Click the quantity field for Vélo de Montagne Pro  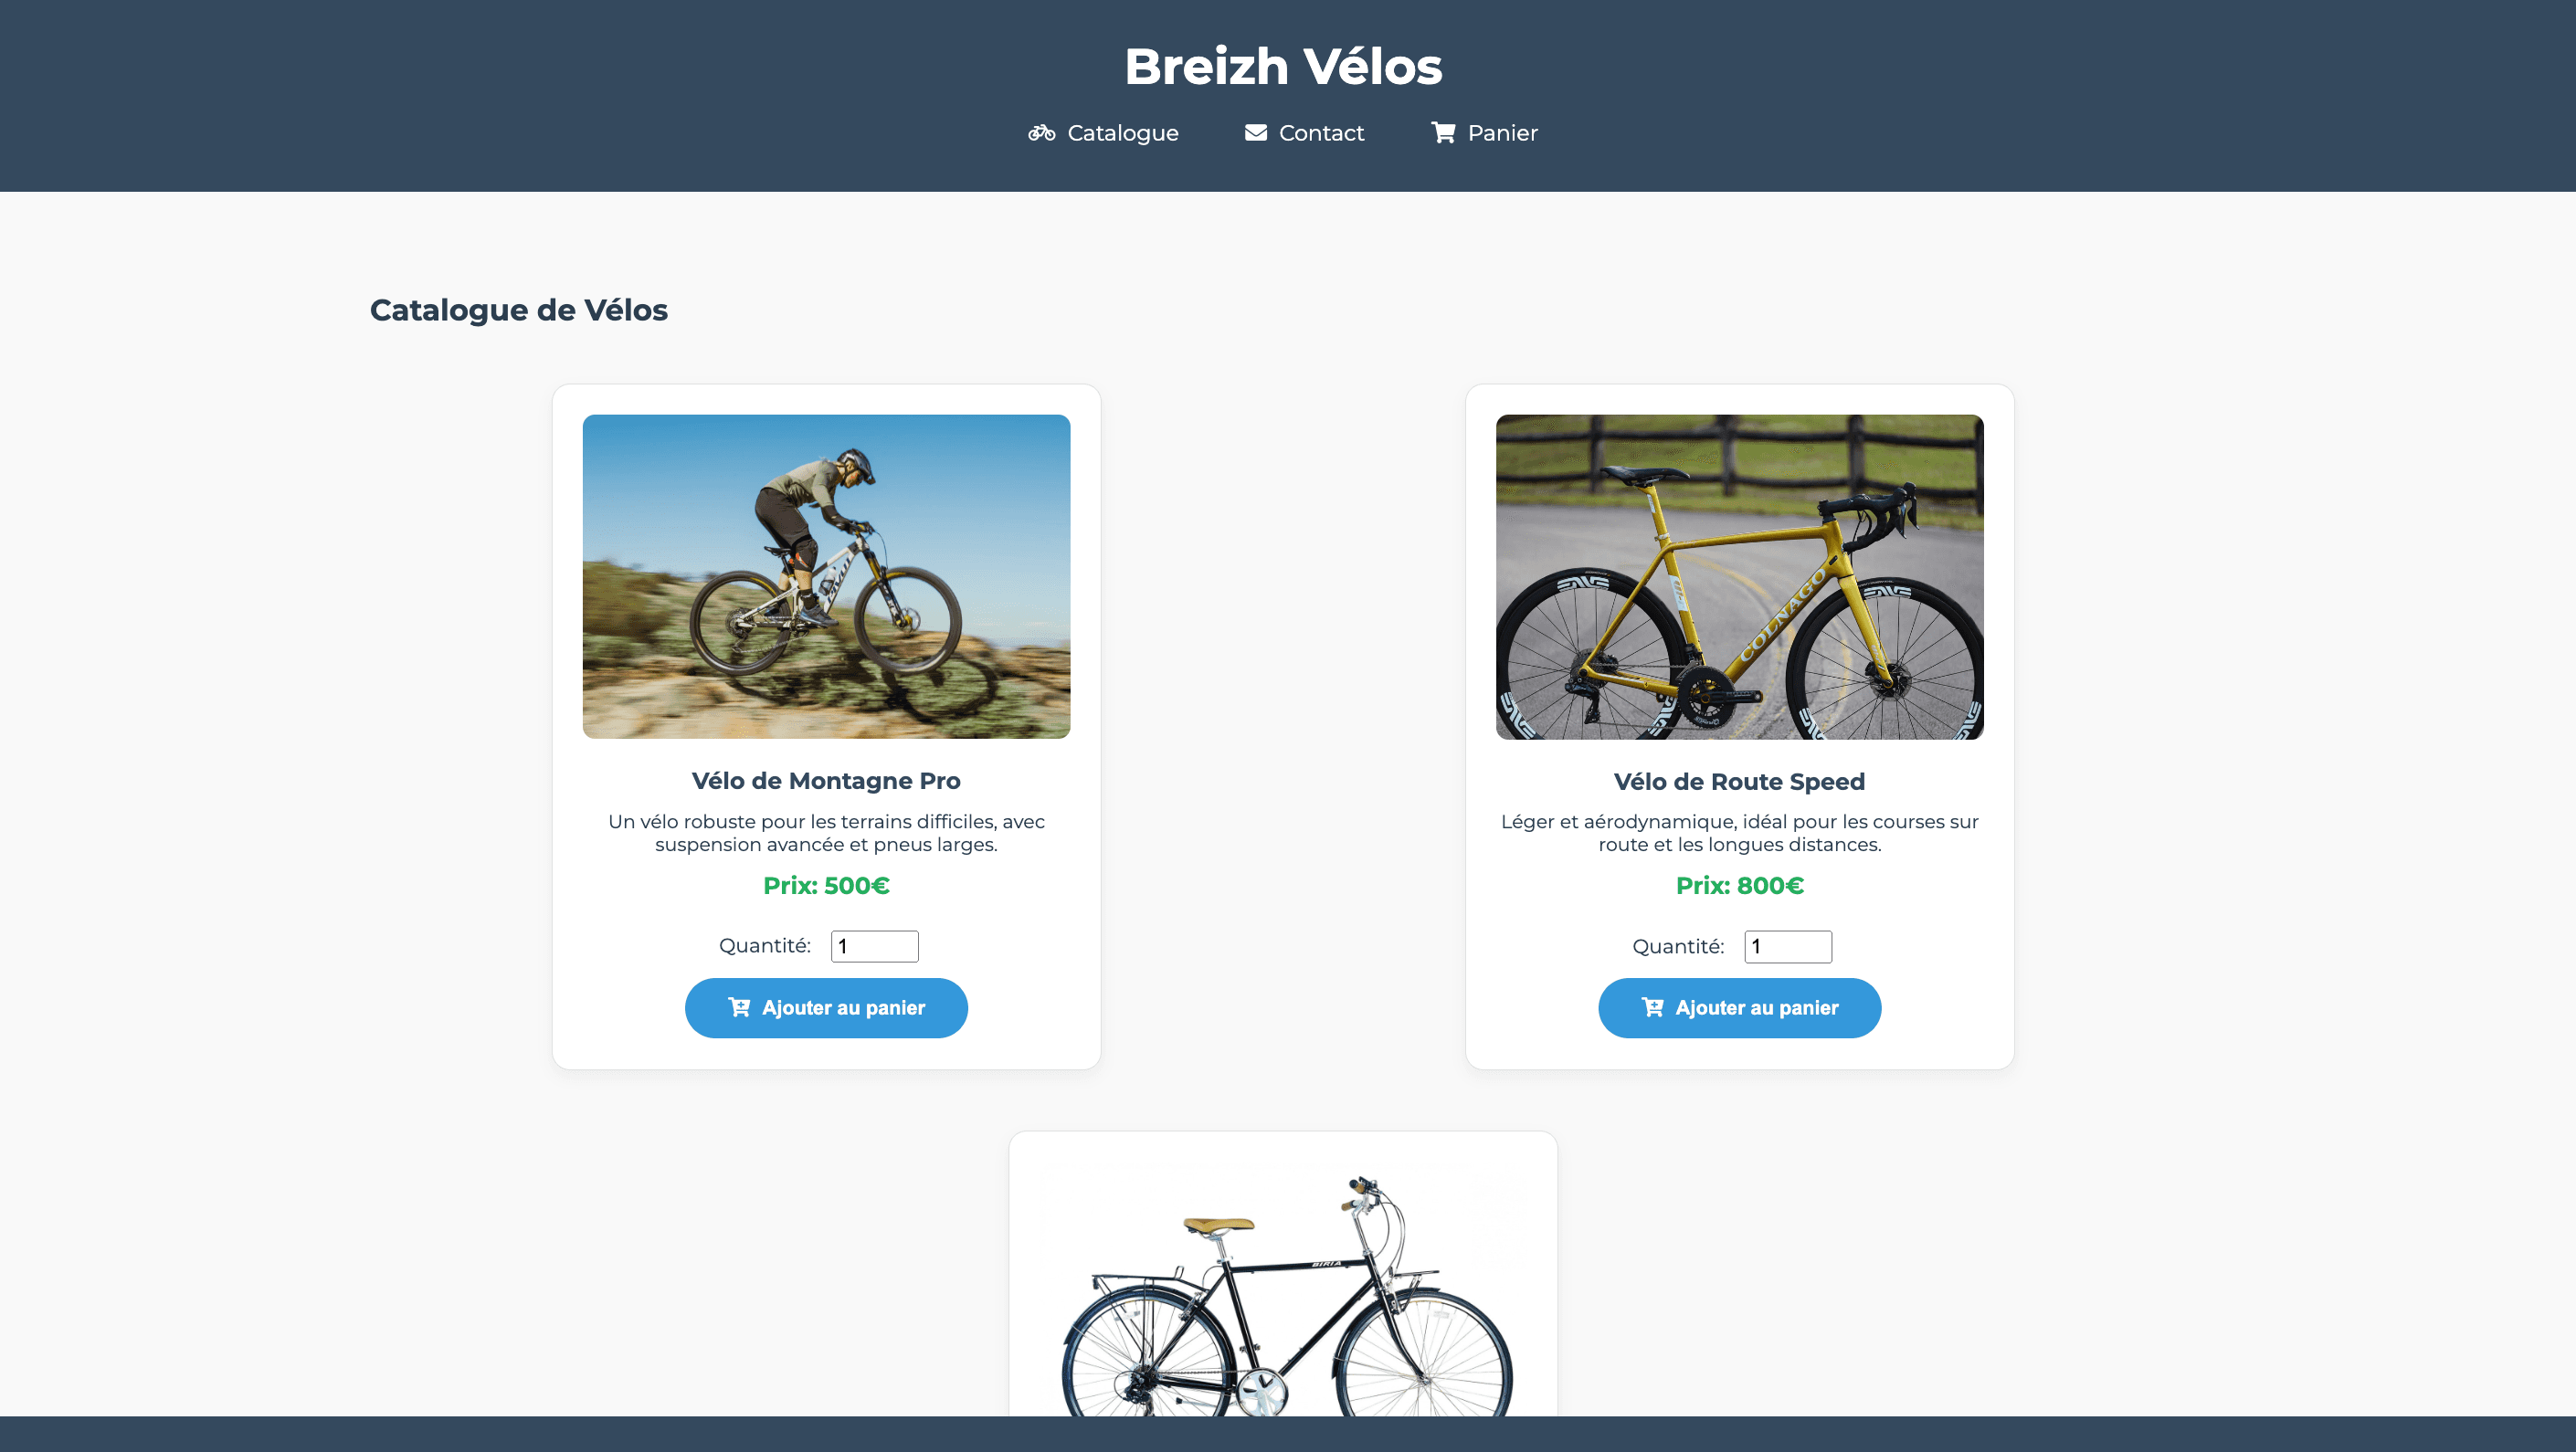tap(874, 946)
